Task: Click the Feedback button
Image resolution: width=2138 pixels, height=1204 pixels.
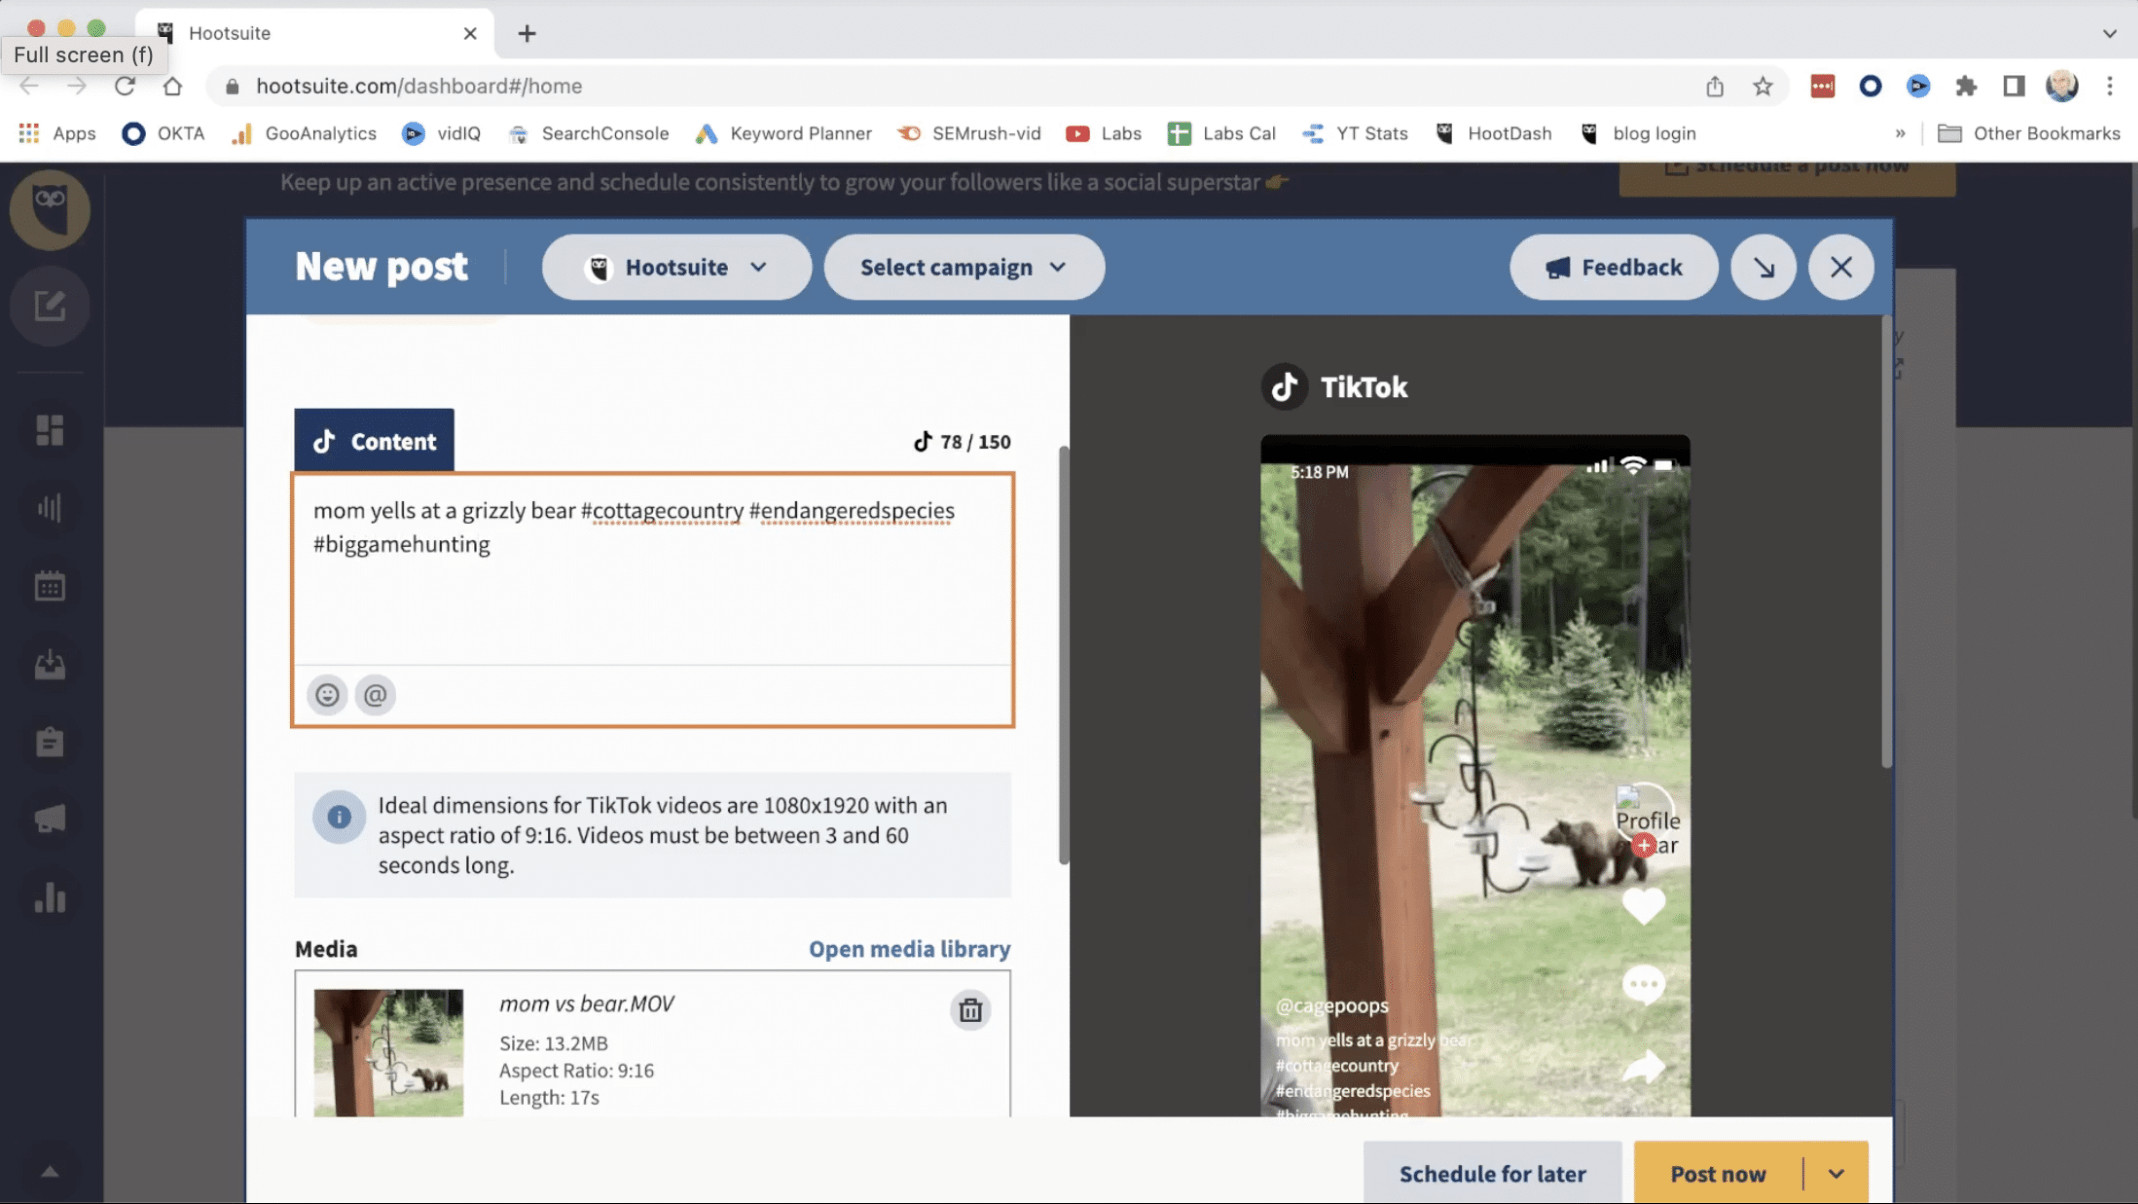Action: [1613, 267]
